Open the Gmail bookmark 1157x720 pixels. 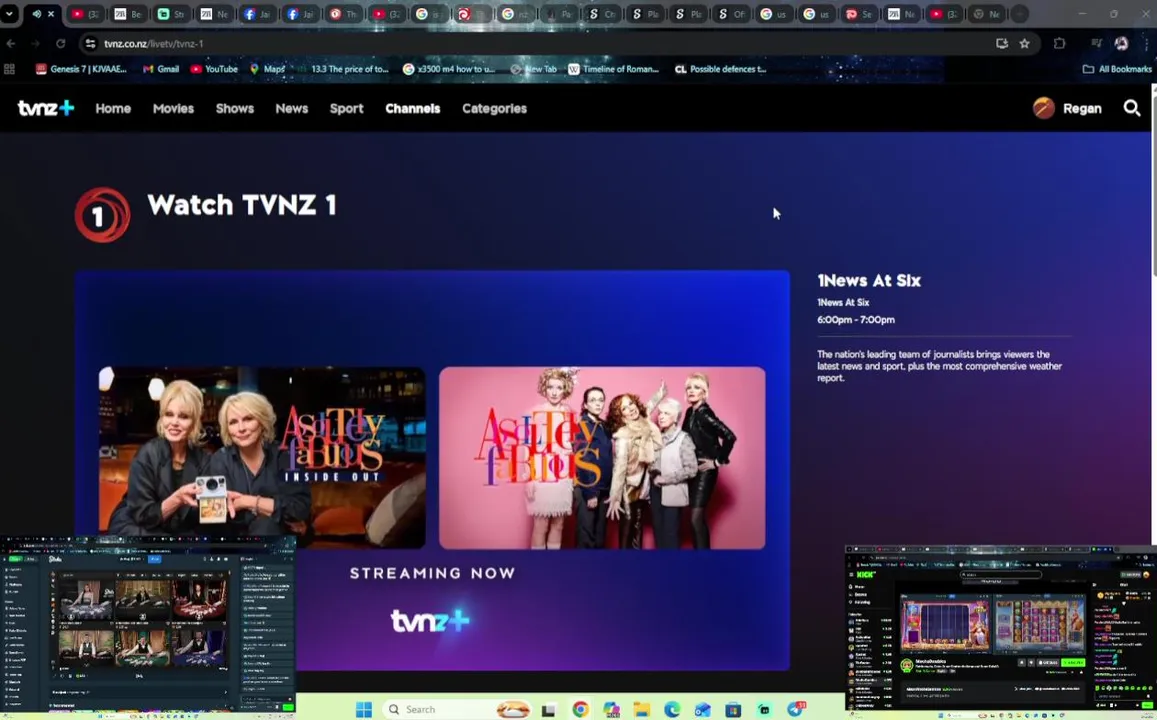[x=161, y=69]
